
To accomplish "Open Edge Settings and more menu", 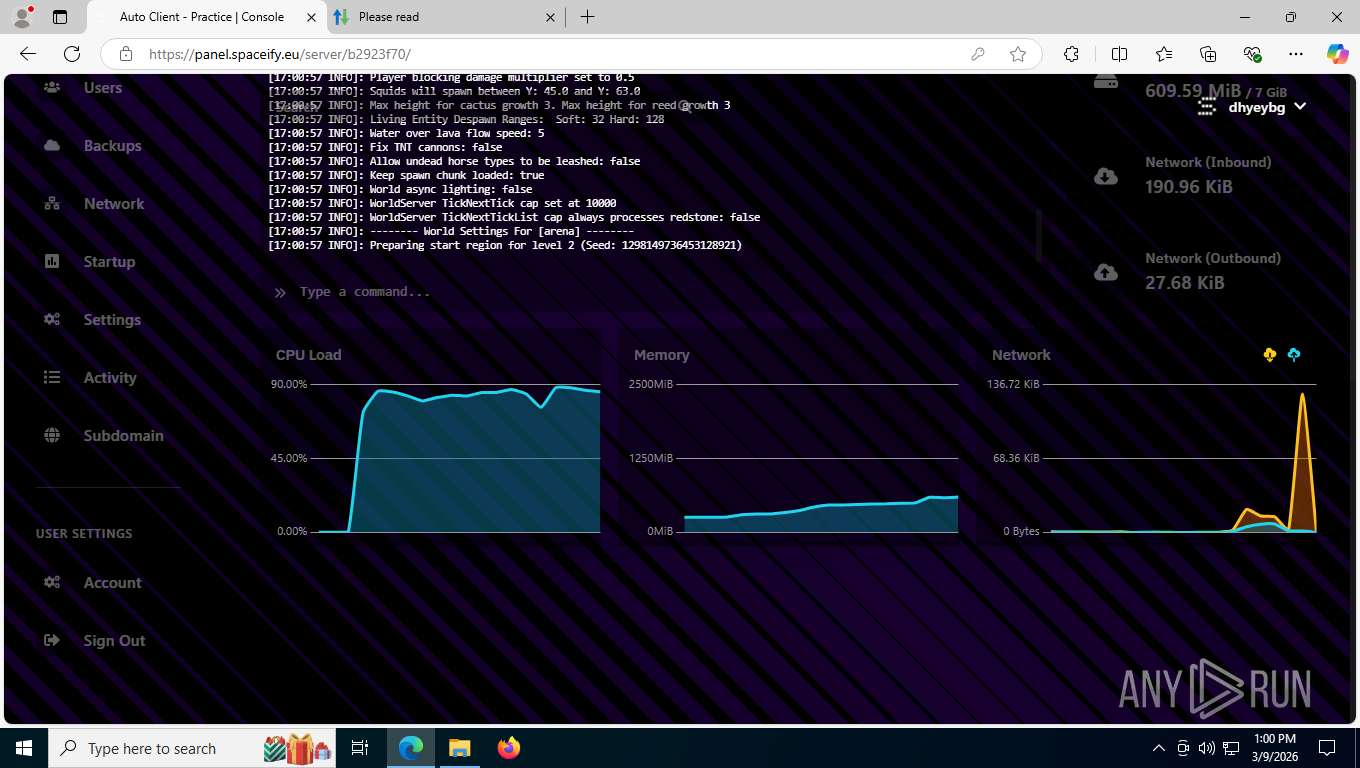I will pyautogui.click(x=1296, y=54).
